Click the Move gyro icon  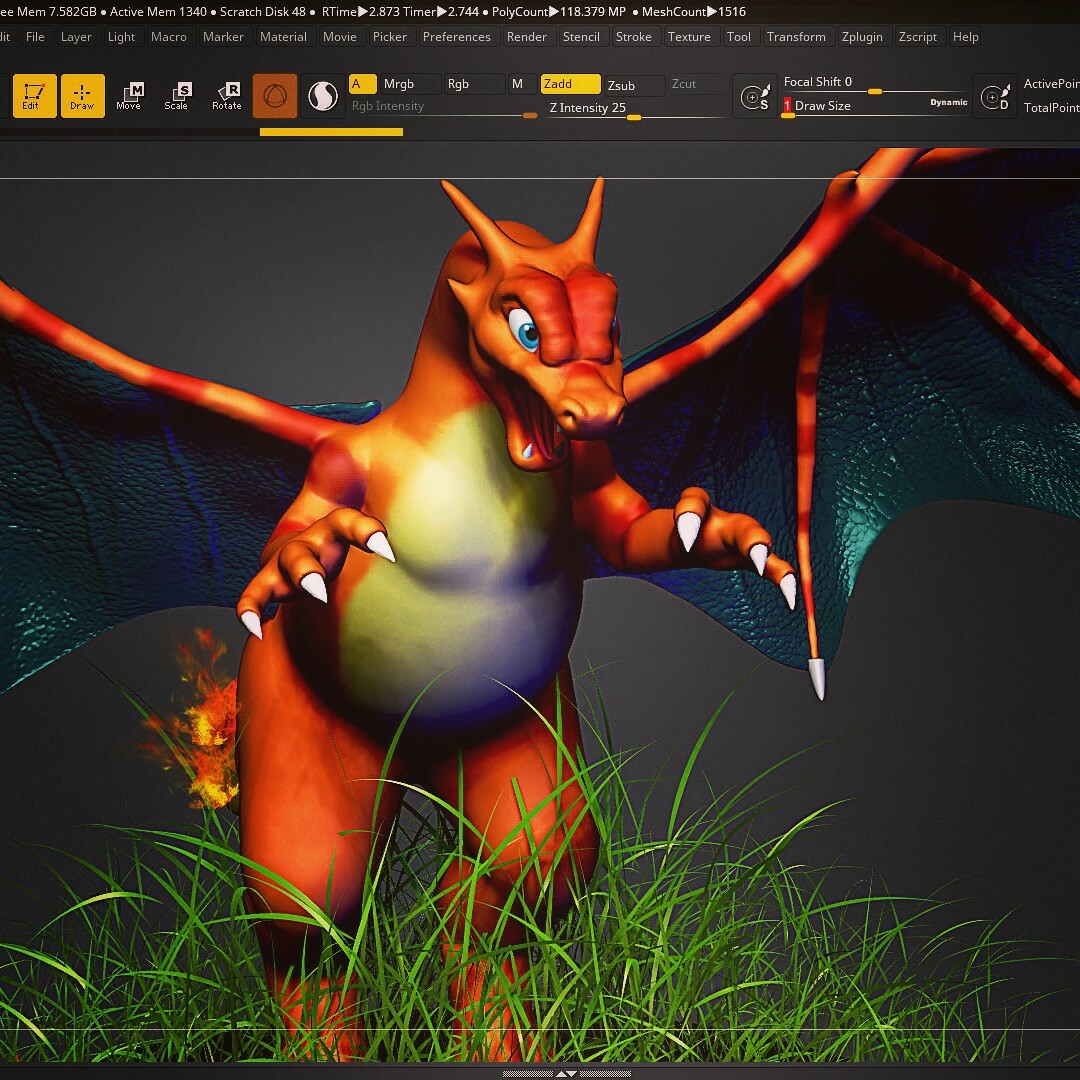click(x=129, y=95)
